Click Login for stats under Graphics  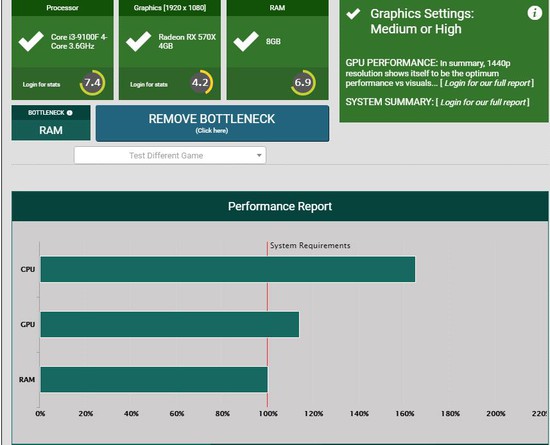point(149,85)
